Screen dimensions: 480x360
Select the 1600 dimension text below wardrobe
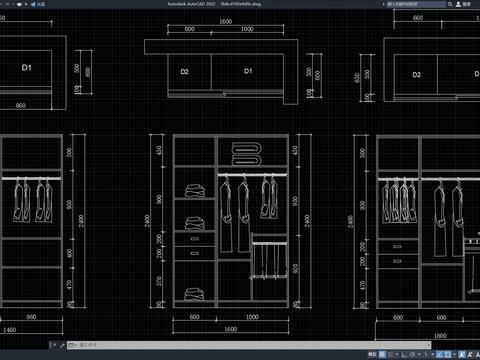tap(230, 329)
